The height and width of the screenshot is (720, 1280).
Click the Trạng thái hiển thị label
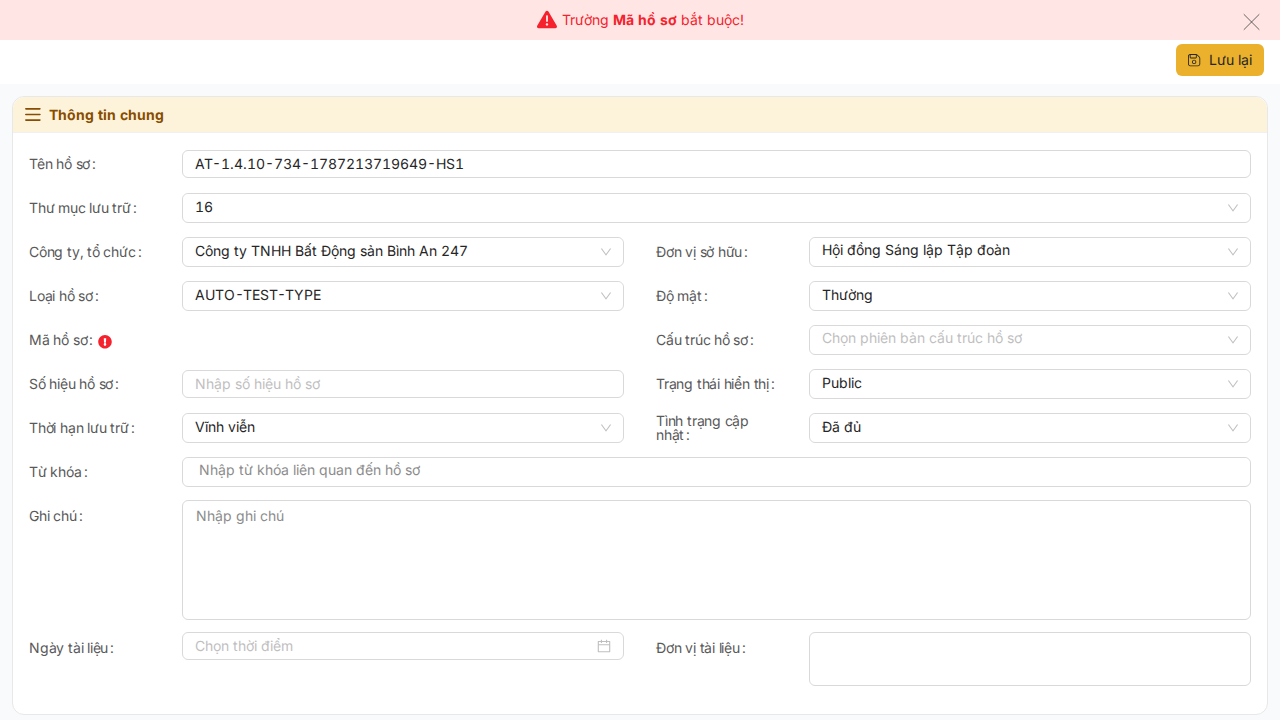[x=715, y=384]
